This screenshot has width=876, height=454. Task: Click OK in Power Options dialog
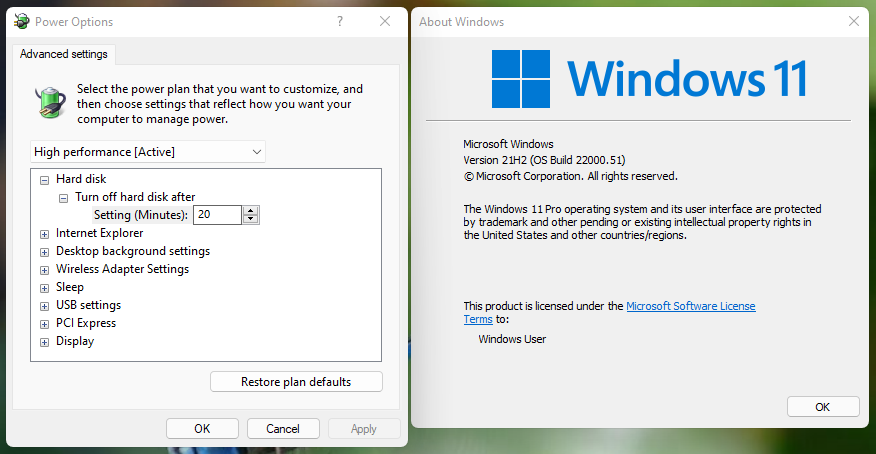pyautogui.click(x=202, y=428)
